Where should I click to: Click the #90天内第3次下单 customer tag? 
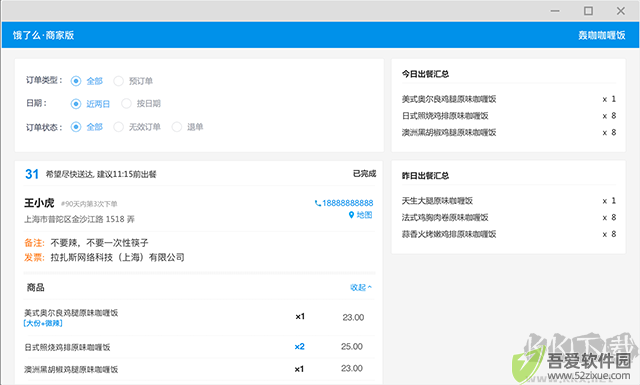pyautogui.click(x=89, y=204)
